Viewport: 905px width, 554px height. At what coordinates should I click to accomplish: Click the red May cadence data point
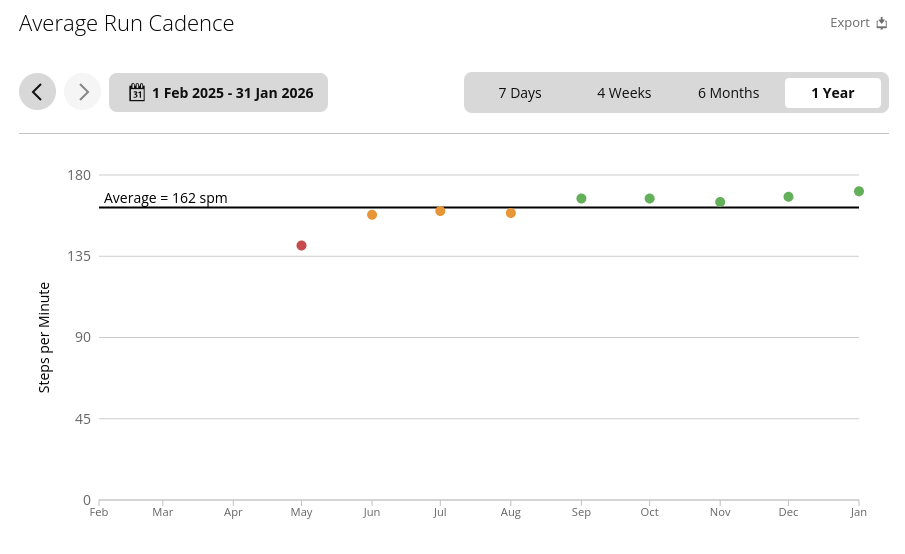pyautogui.click(x=301, y=246)
